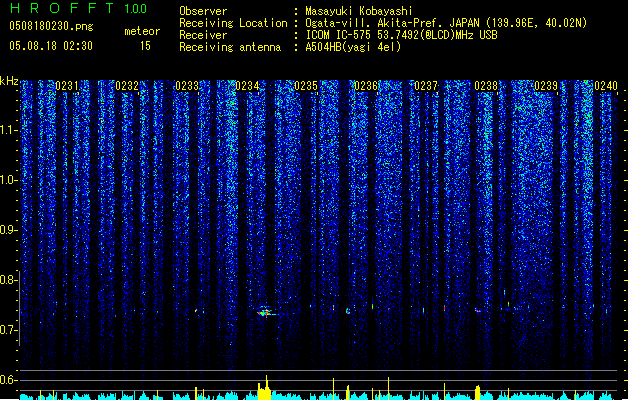Click the strong meteor echo after 0234
This screenshot has height=400, width=629.
click(266, 312)
